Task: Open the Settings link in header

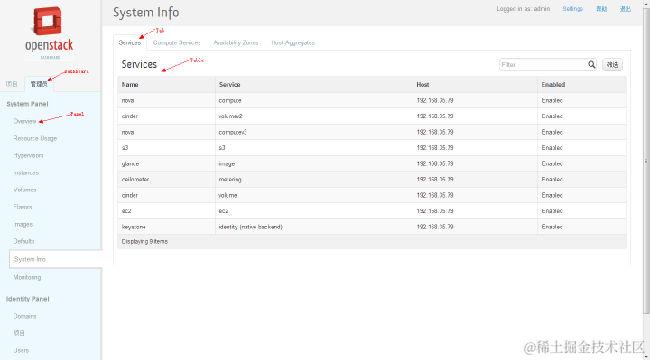Action: pyautogui.click(x=572, y=9)
